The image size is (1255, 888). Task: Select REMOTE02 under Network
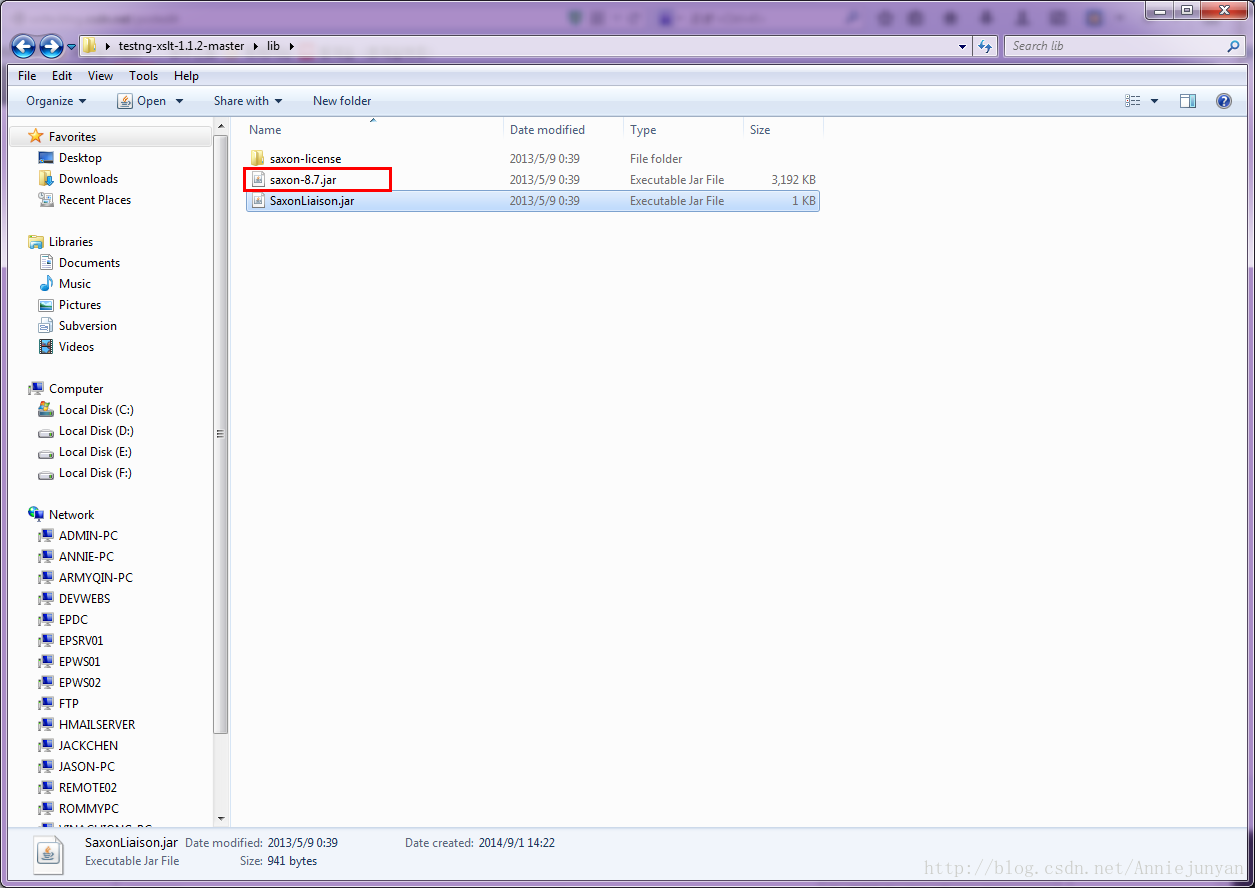coord(88,788)
